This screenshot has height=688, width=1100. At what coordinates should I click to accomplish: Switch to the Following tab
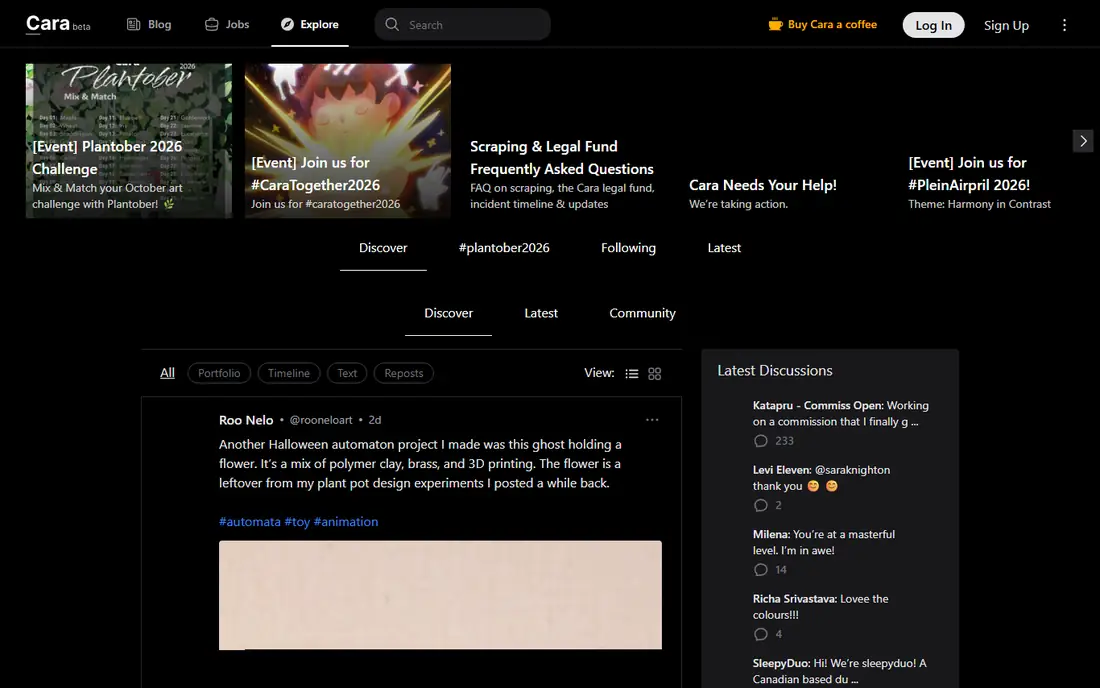629,248
